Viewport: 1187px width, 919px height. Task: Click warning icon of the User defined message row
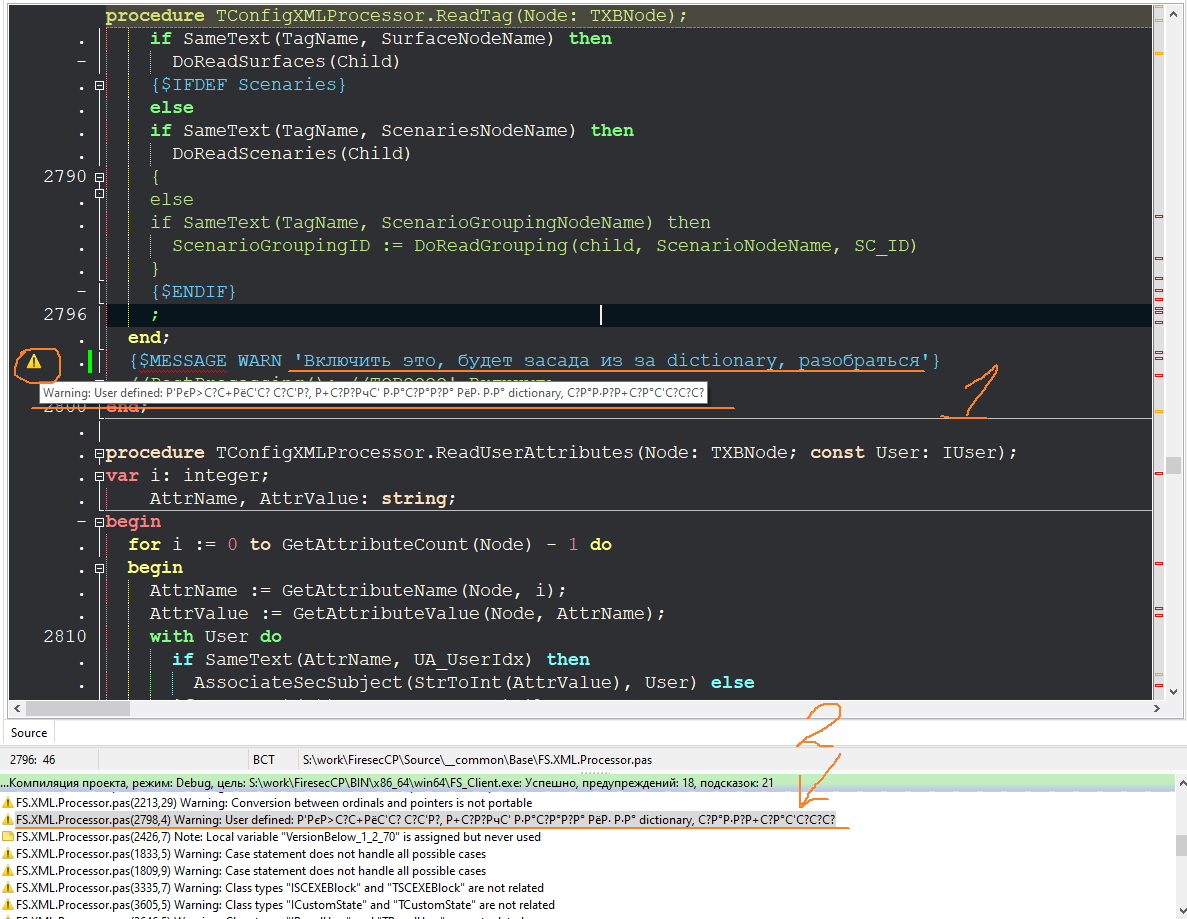(8, 820)
